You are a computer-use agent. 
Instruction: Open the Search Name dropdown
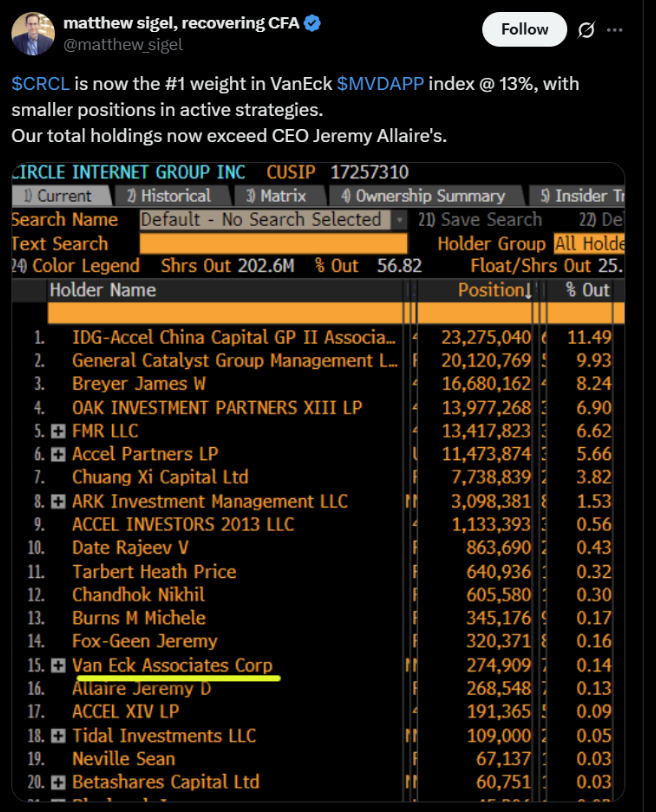point(400,220)
